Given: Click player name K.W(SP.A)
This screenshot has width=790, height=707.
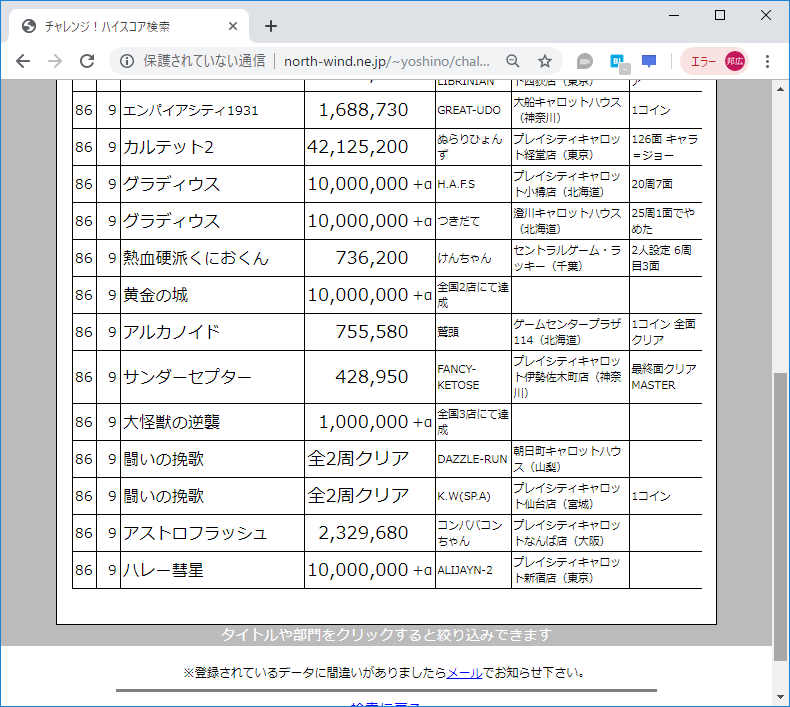Looking at the screenshot, I should 464,496.
